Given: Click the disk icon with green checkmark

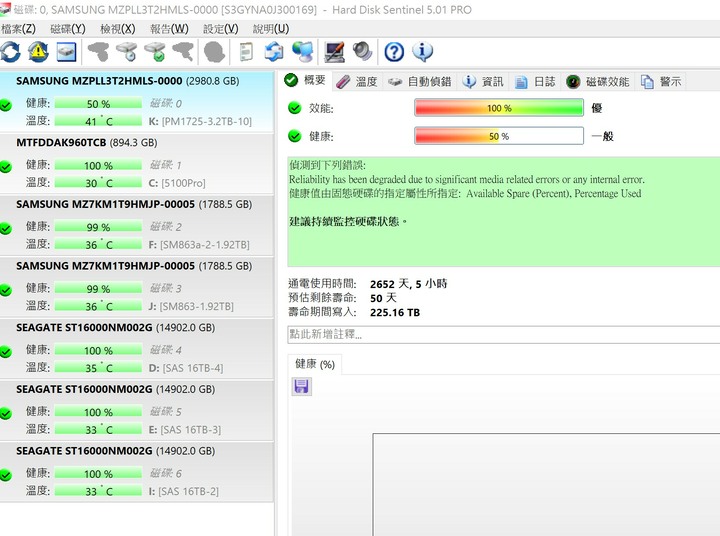Looking at the screenshot, I should click(x=155, y=51).
